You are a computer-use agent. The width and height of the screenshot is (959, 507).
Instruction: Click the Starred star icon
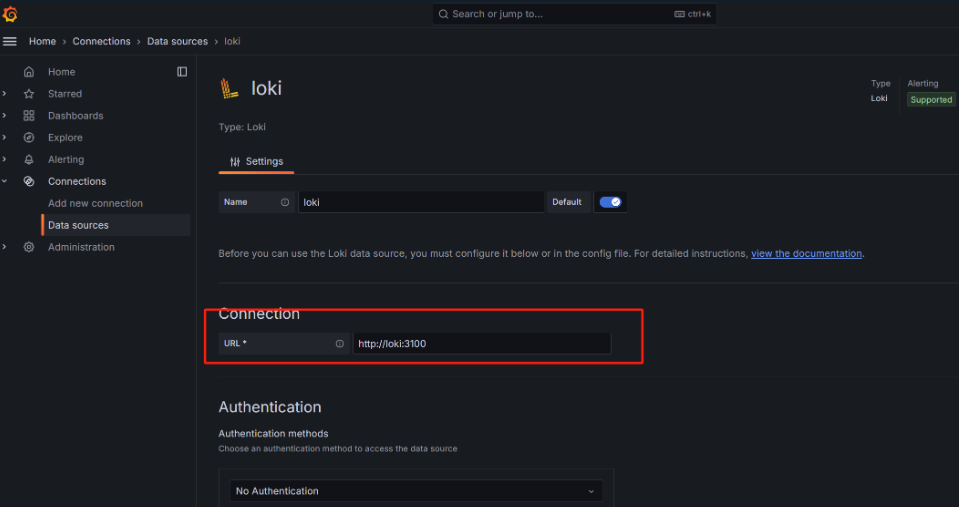pos(29,94)
